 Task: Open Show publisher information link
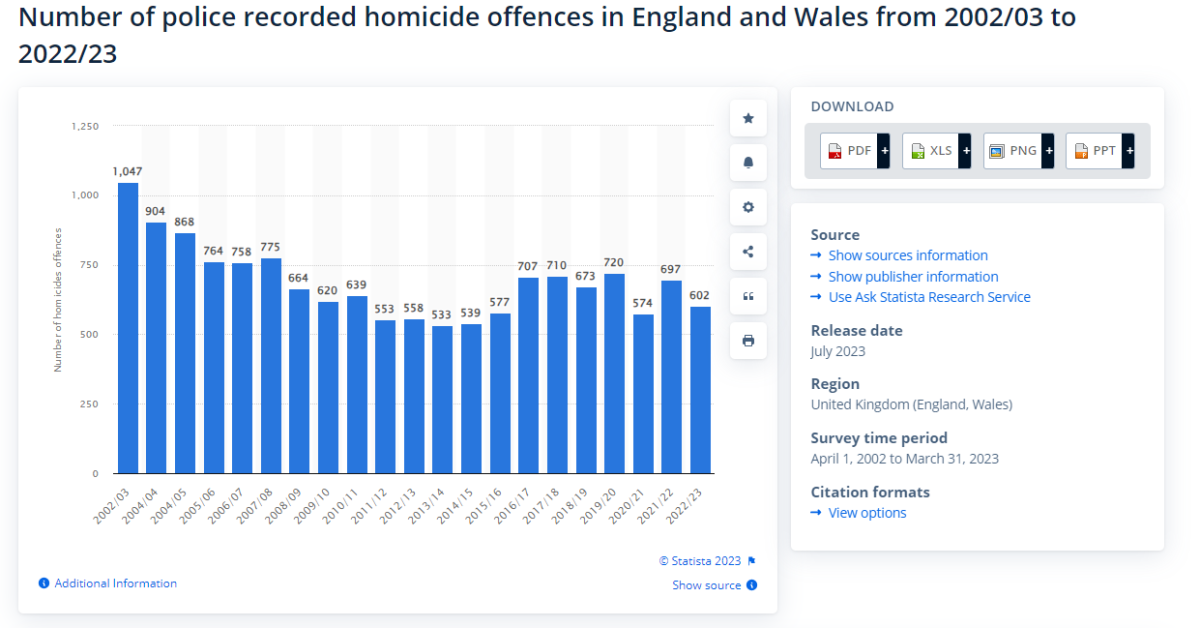pos(913,276)
